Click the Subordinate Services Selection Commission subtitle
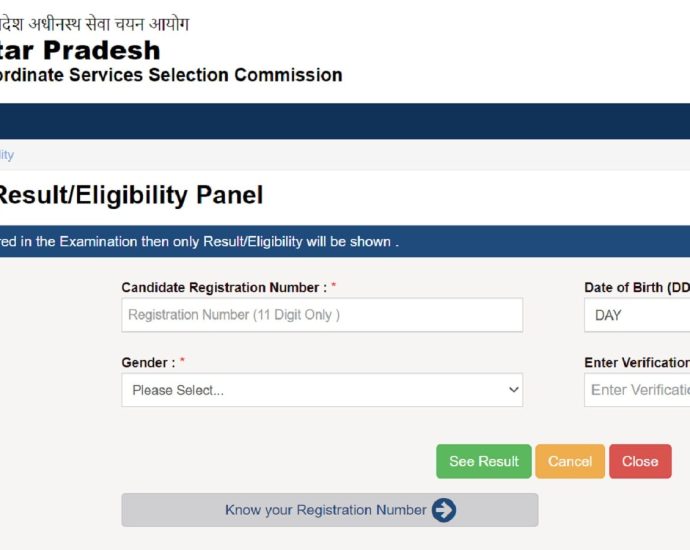Viewport: 690px width, 550px height. click(171, 75)
